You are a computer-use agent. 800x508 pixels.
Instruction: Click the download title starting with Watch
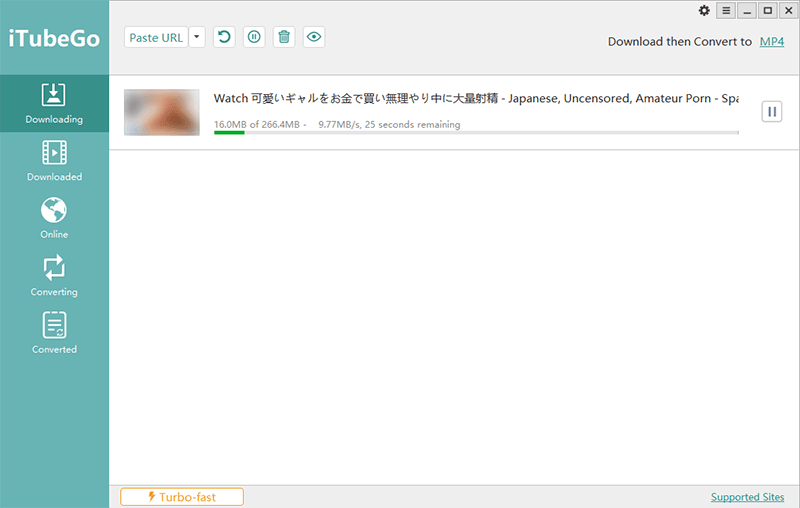[476, 98]
